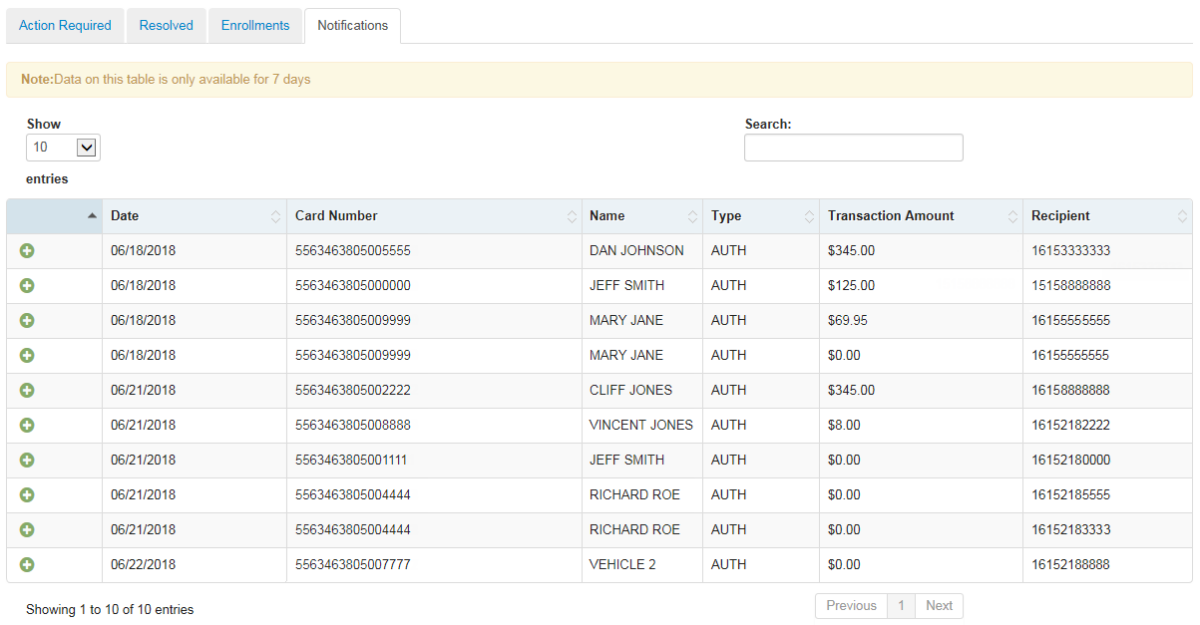
Task: Expand the 06/22/2018 notification entry
Action: tap(27, 565)
